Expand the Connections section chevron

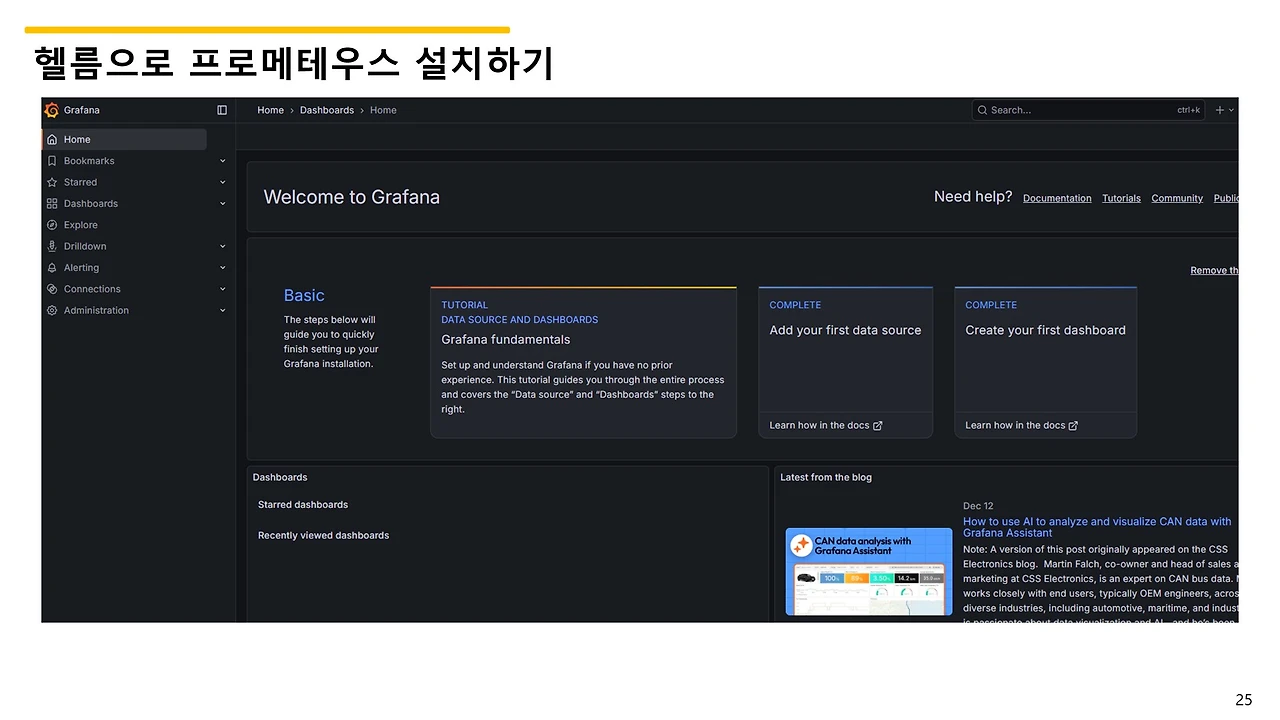coord(223,289)
